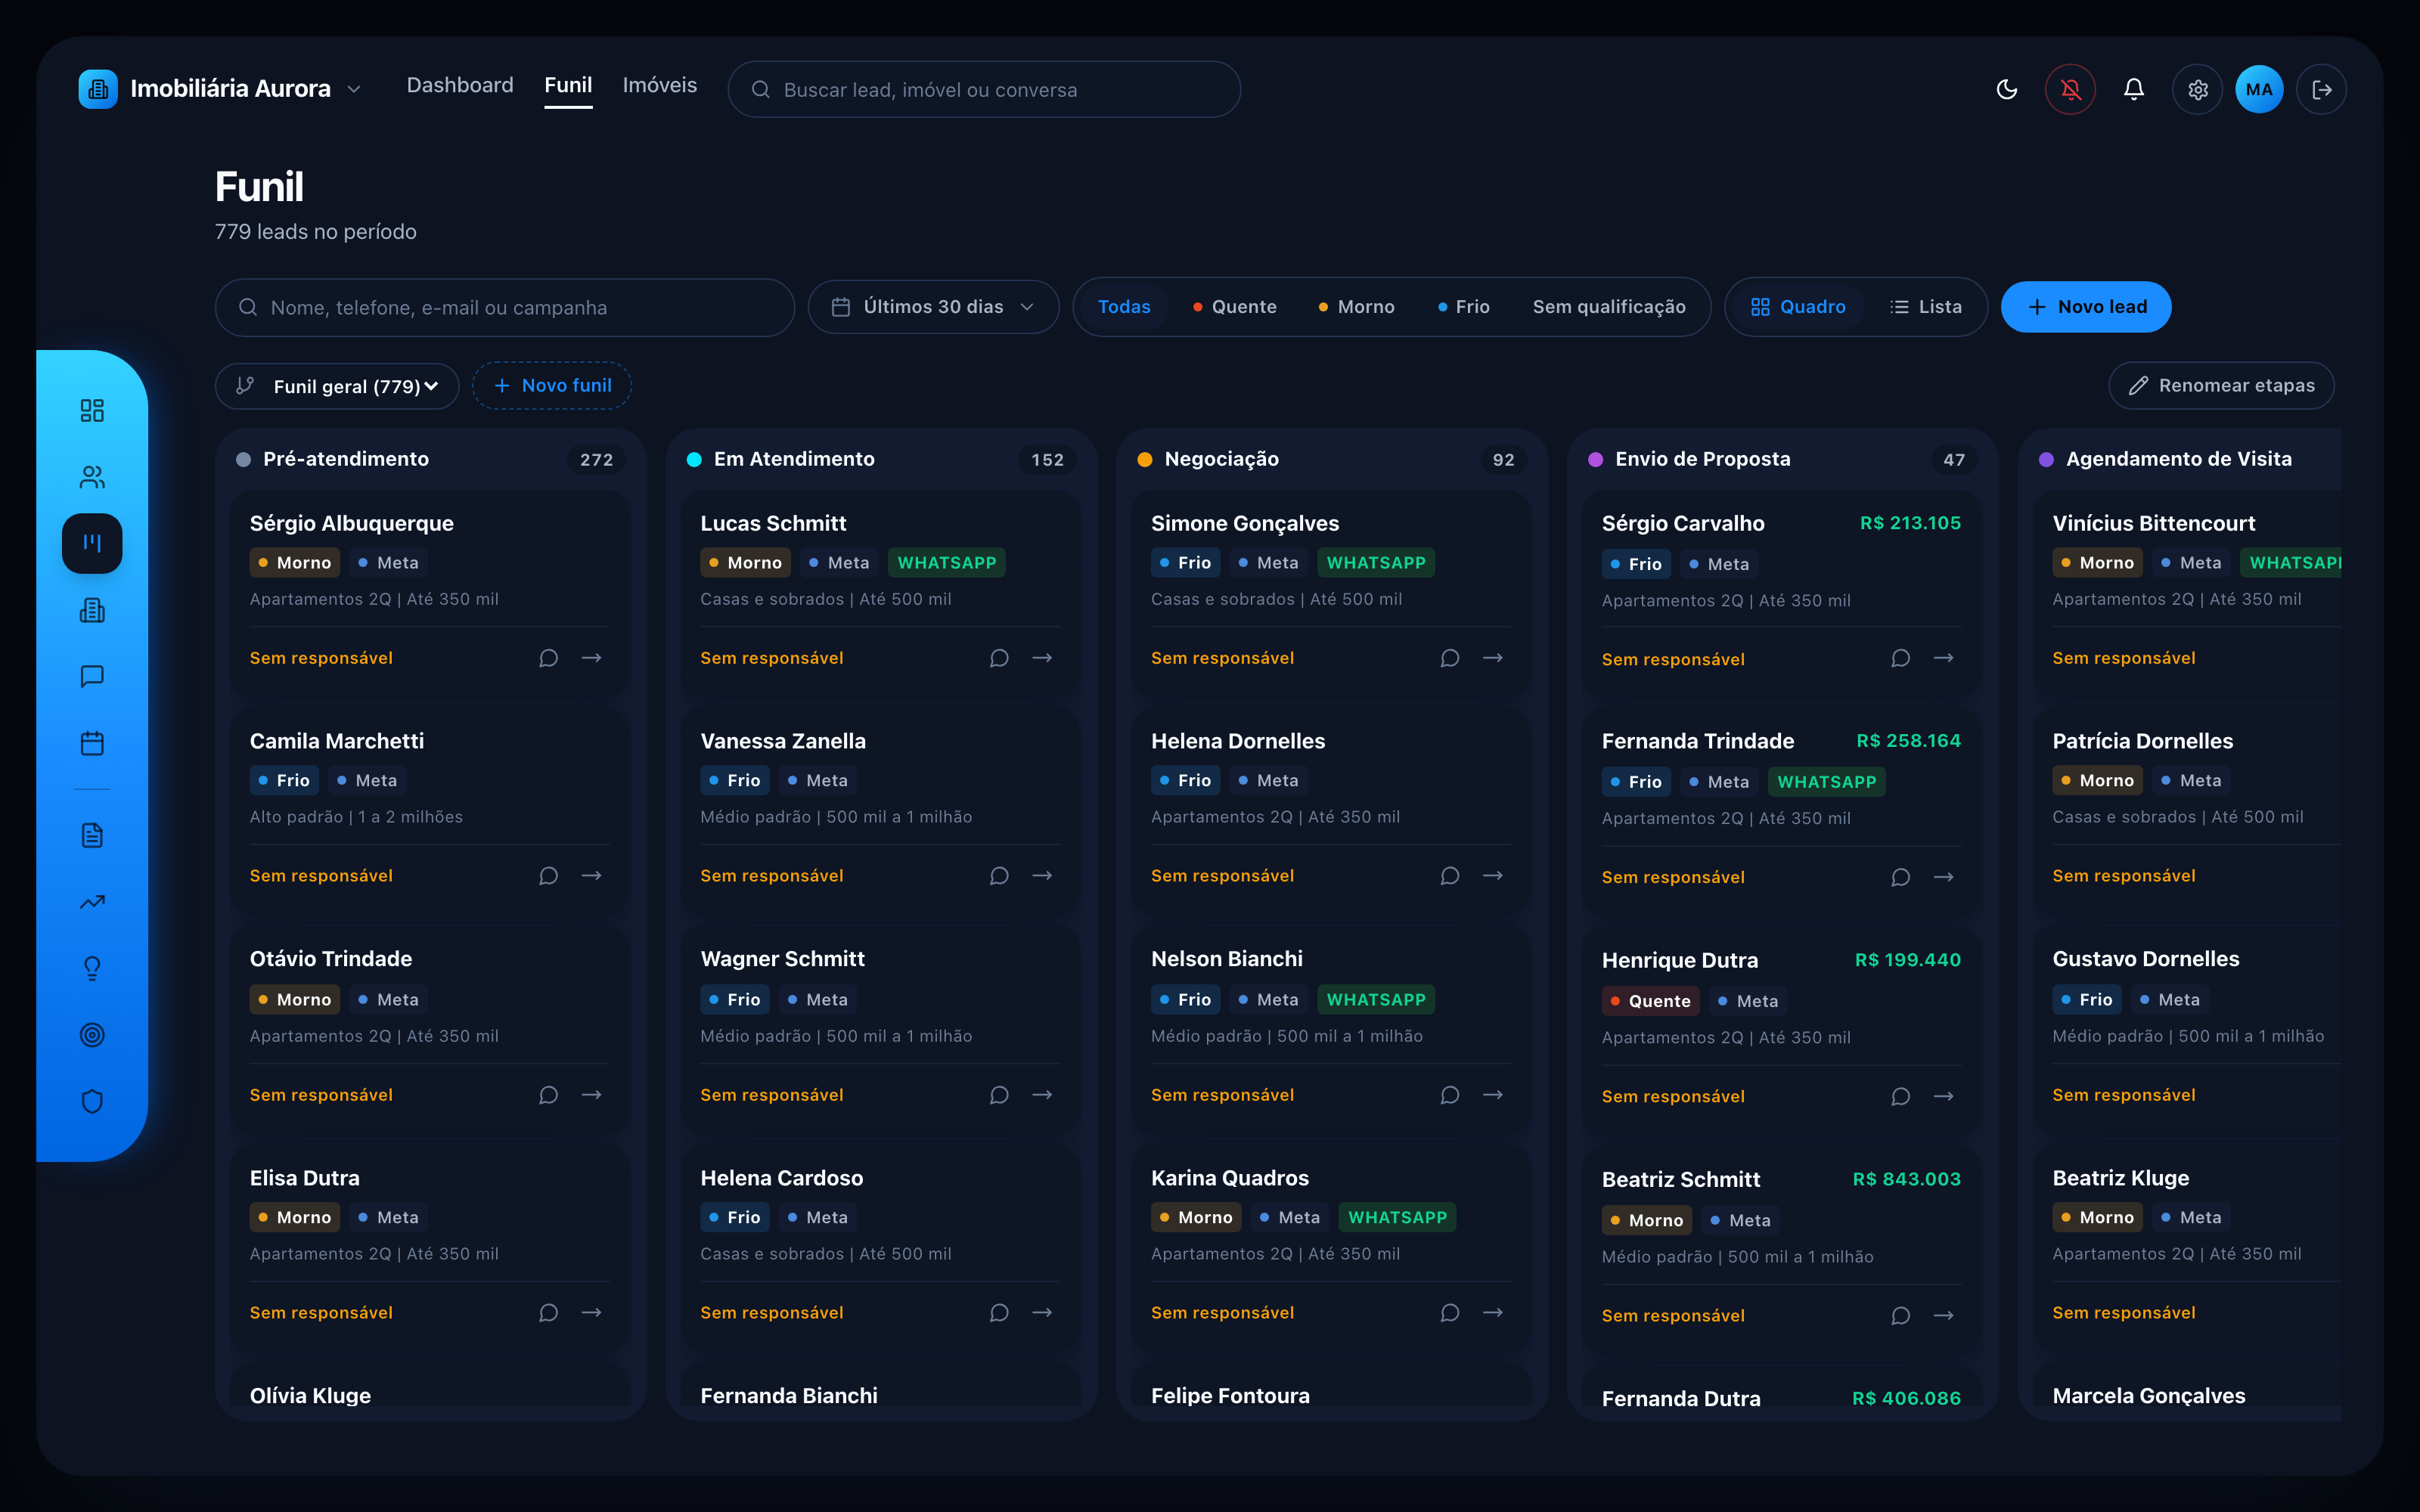Expand Imobiliária Aurora company switcher
This screenshot has height=1512, width=2420.
tap(220, 89)
